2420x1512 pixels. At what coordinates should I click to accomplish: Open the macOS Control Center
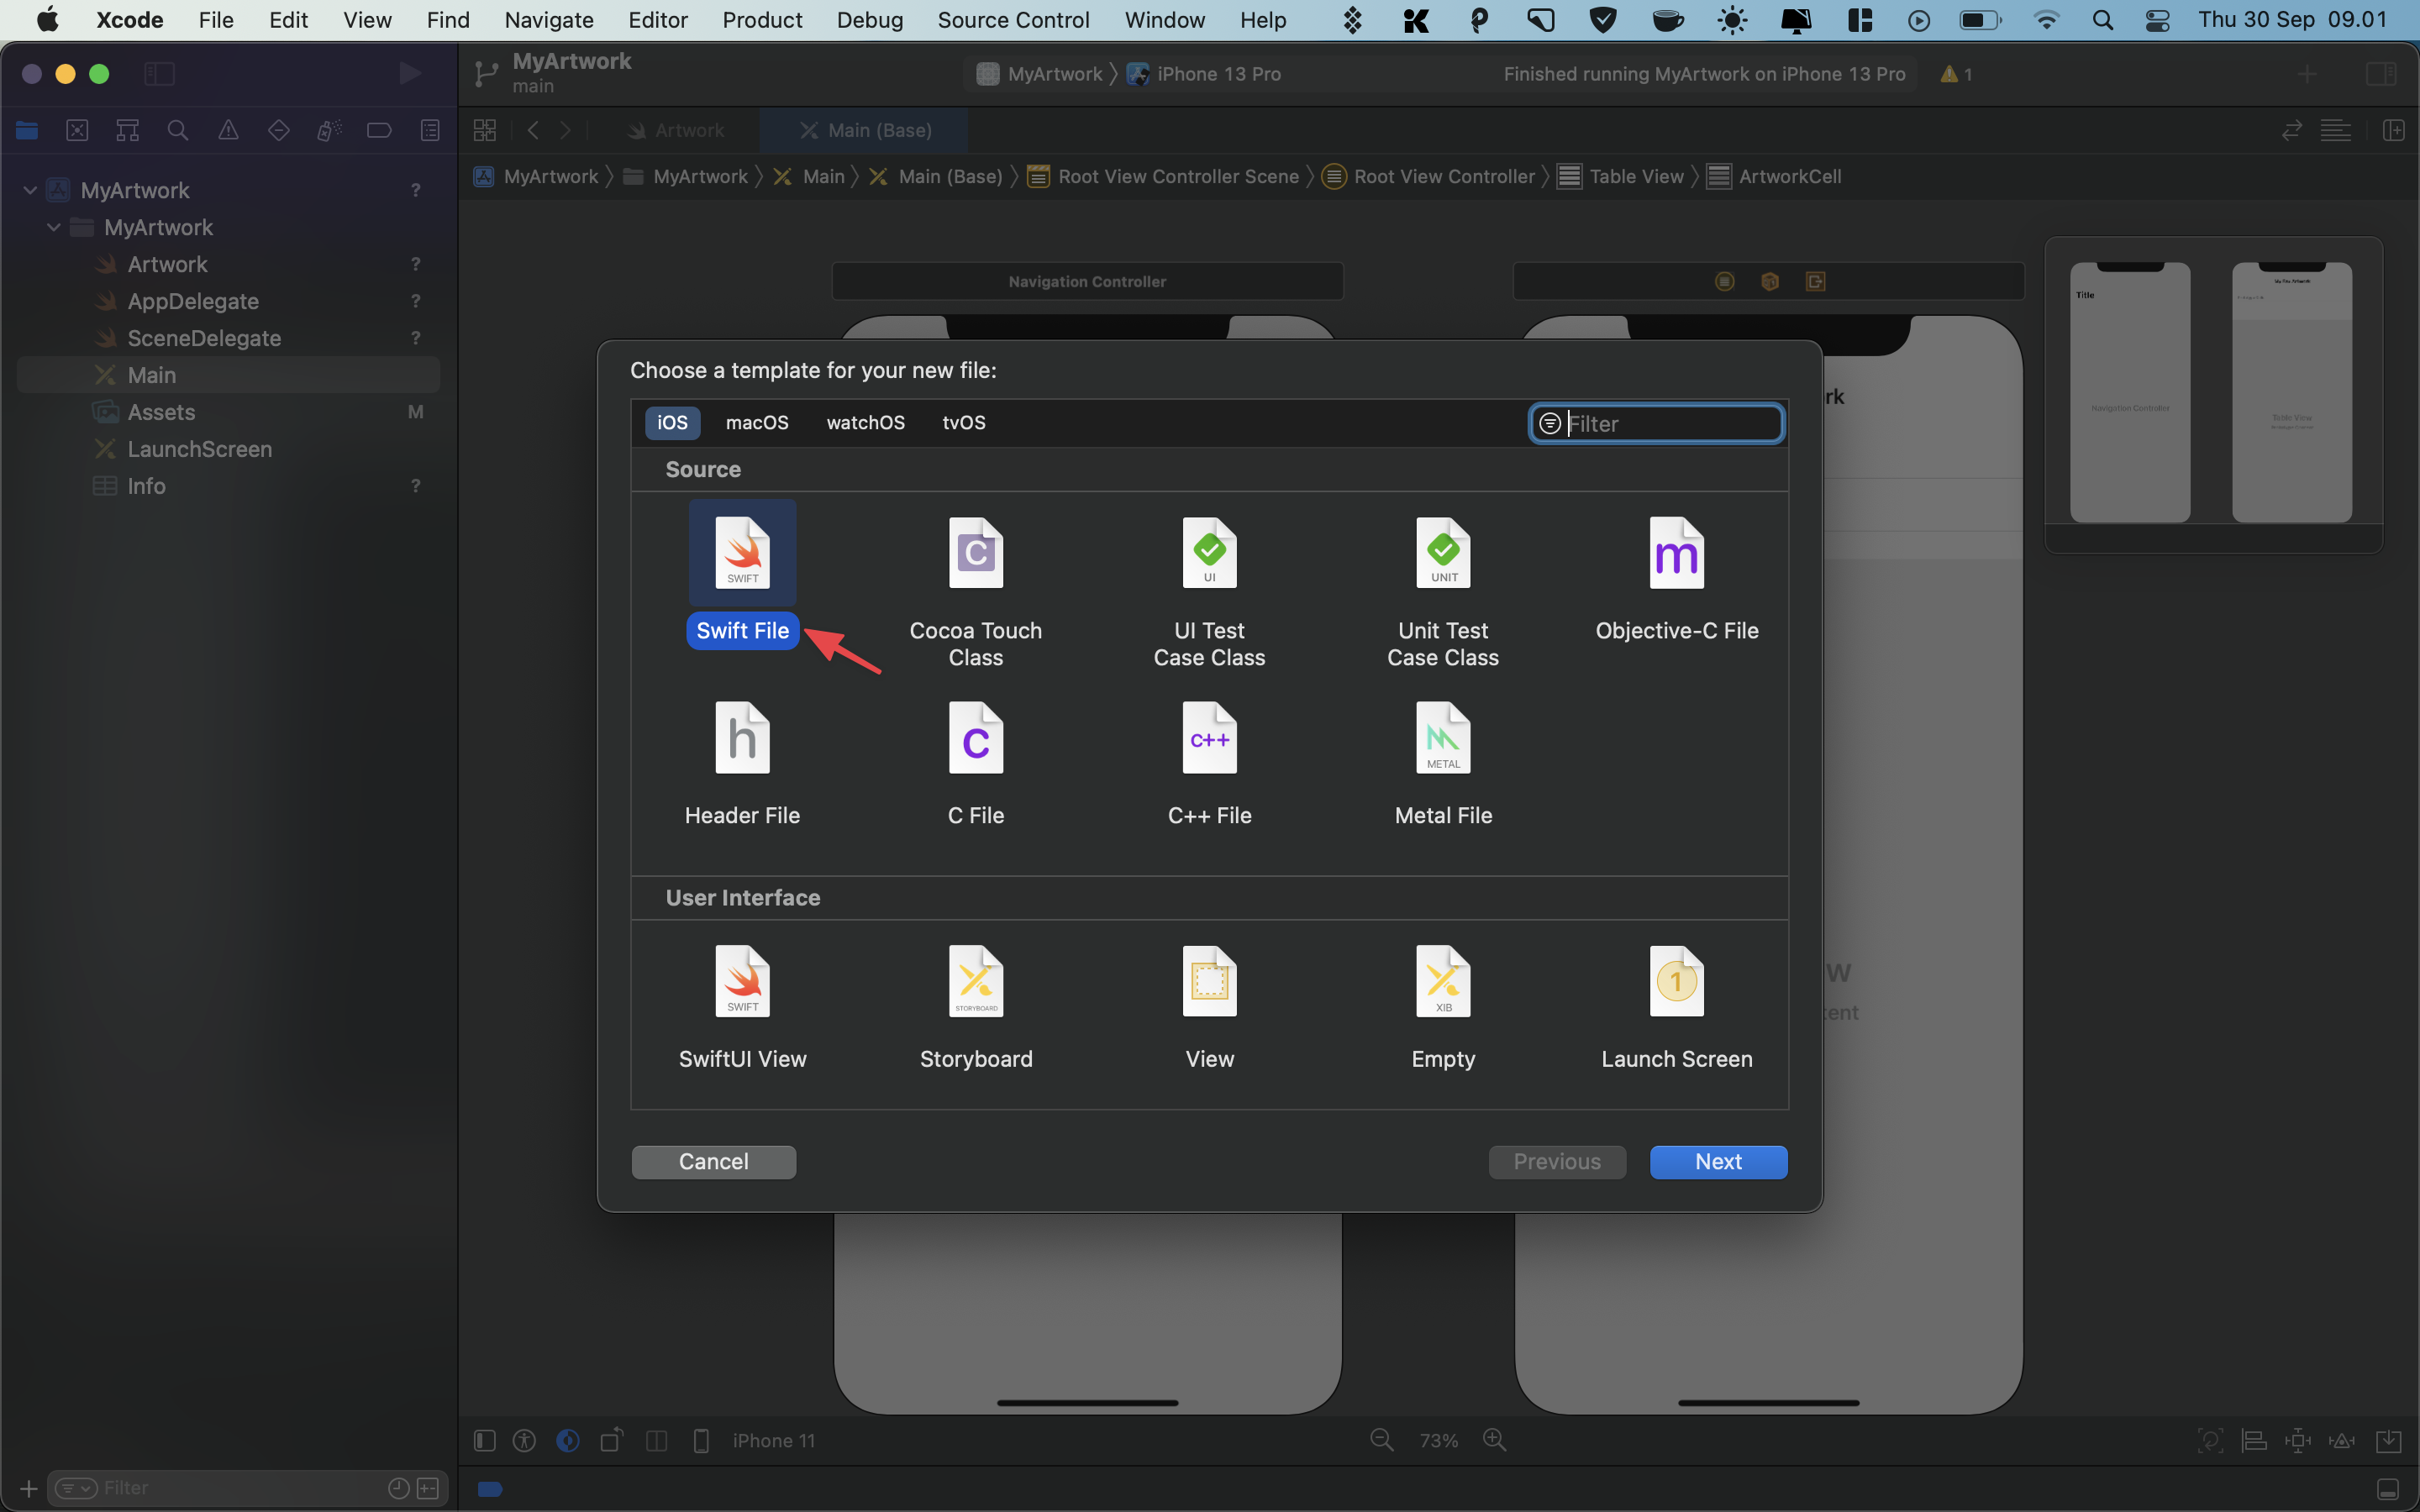pyautogui.click(x=2157, y=20)
